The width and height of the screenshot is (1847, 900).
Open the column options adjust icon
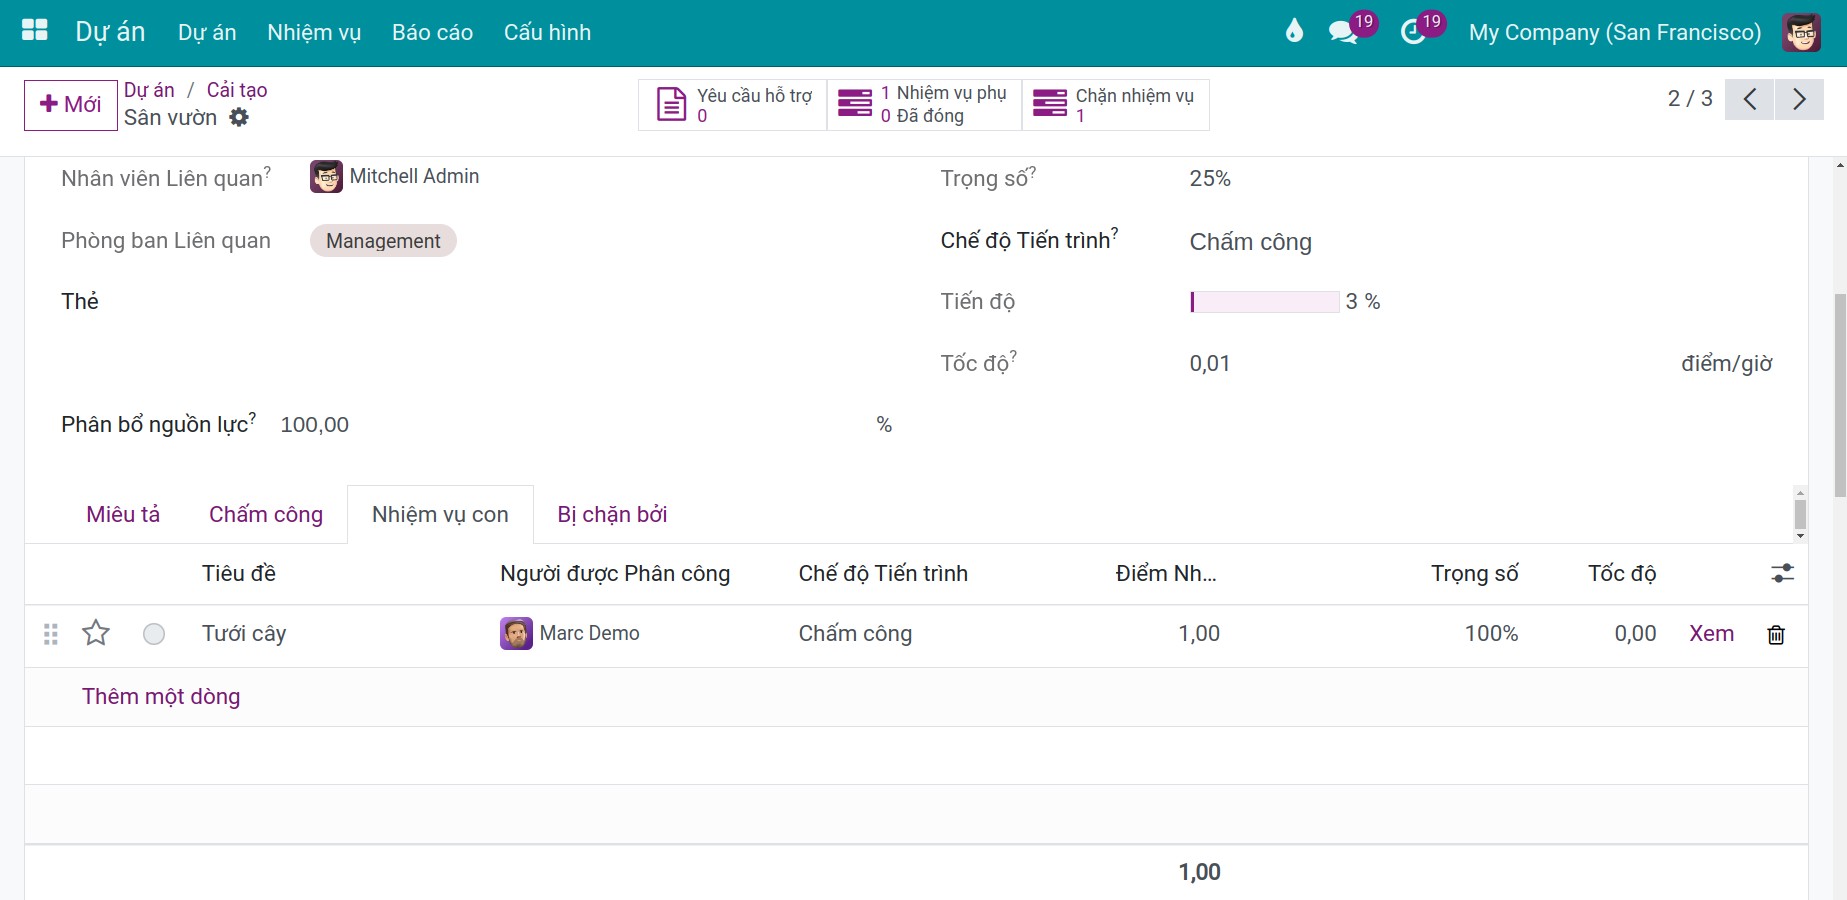pyautogui.click(x=1782, y=573)
